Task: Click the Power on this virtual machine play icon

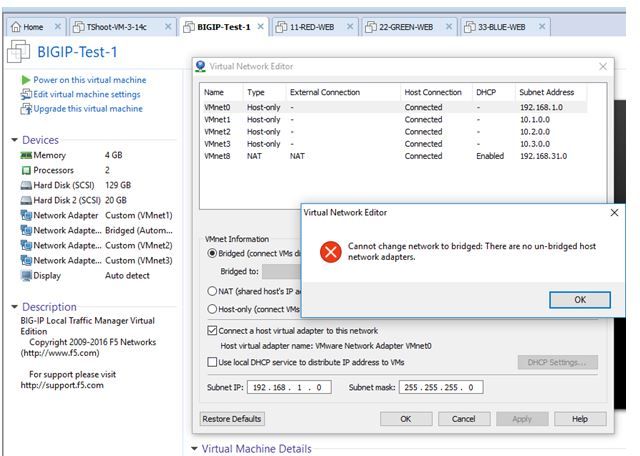Action: pos(26,80)
